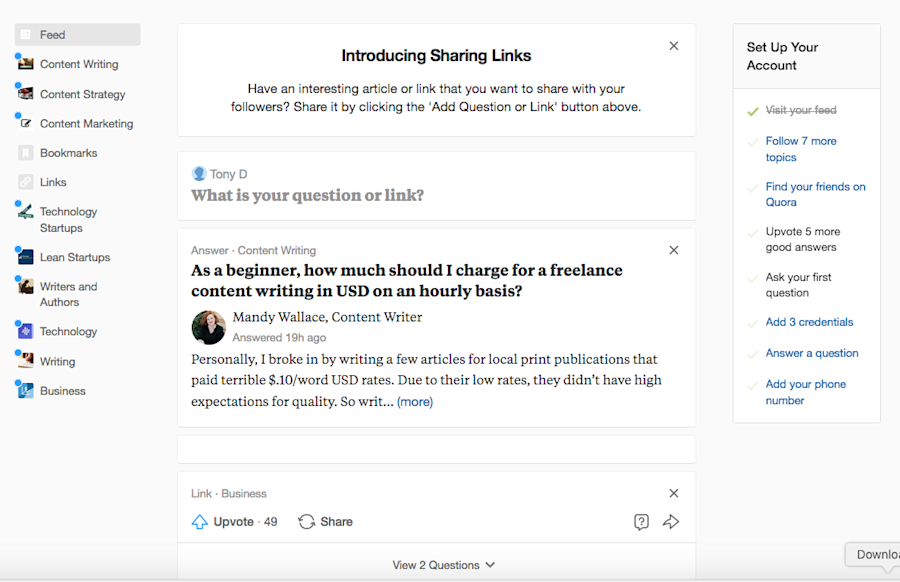
Task: Dismiss the Introducing Sharing Links banner
Action: coord(673,45)
